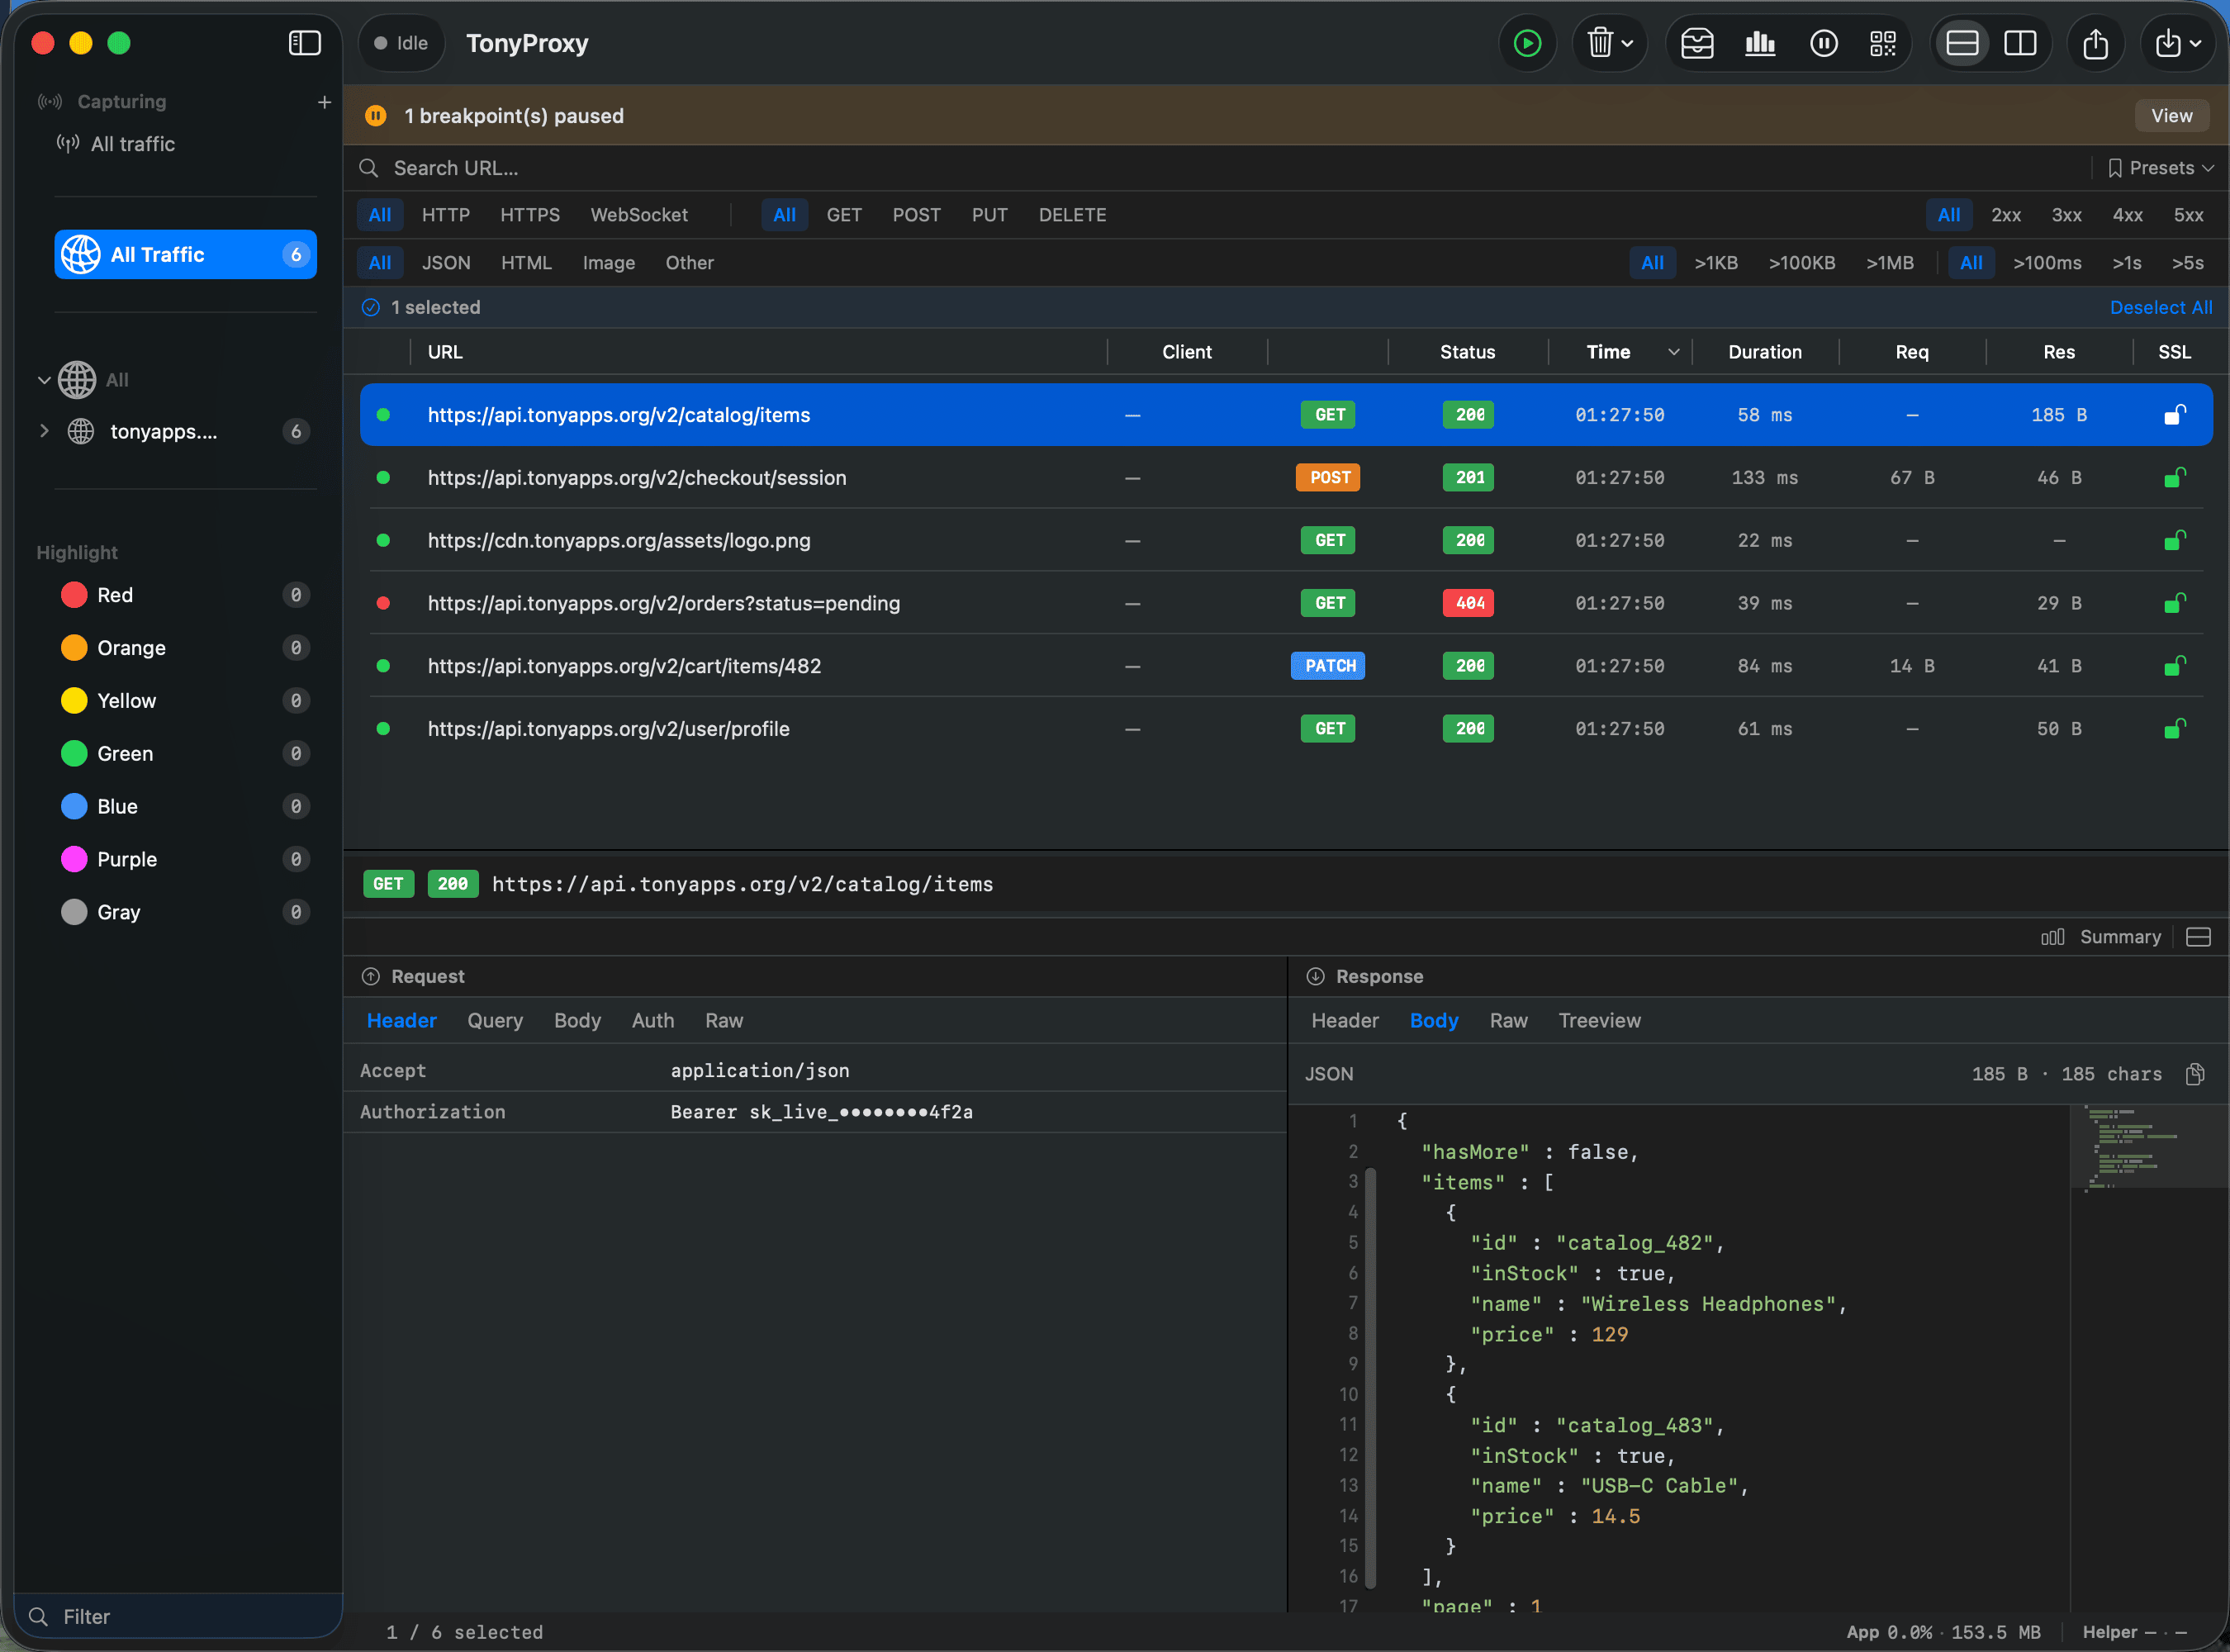The height and width of the screenshot is (1652, 2230).
Task: Open the Presets dropdown
Action: pyautogui.click(x=2160, y=168)
